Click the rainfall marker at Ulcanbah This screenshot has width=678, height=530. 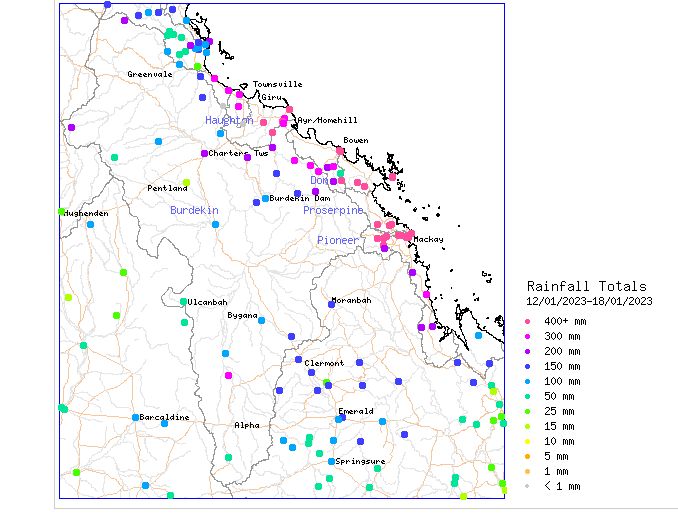[183, 301]
